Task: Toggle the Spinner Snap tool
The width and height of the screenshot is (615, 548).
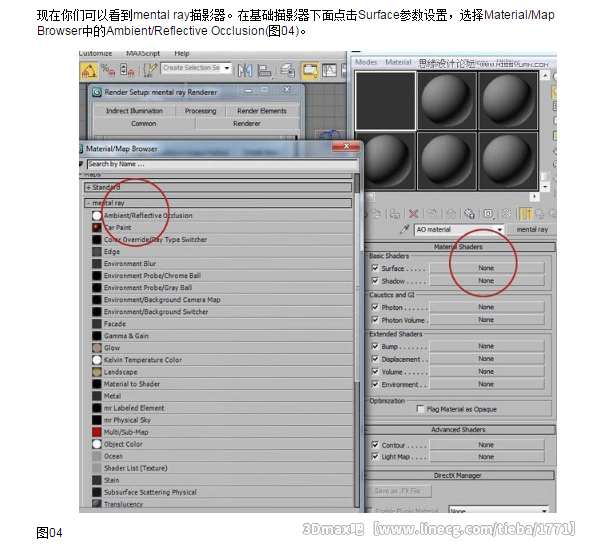Action: point(127,71)
